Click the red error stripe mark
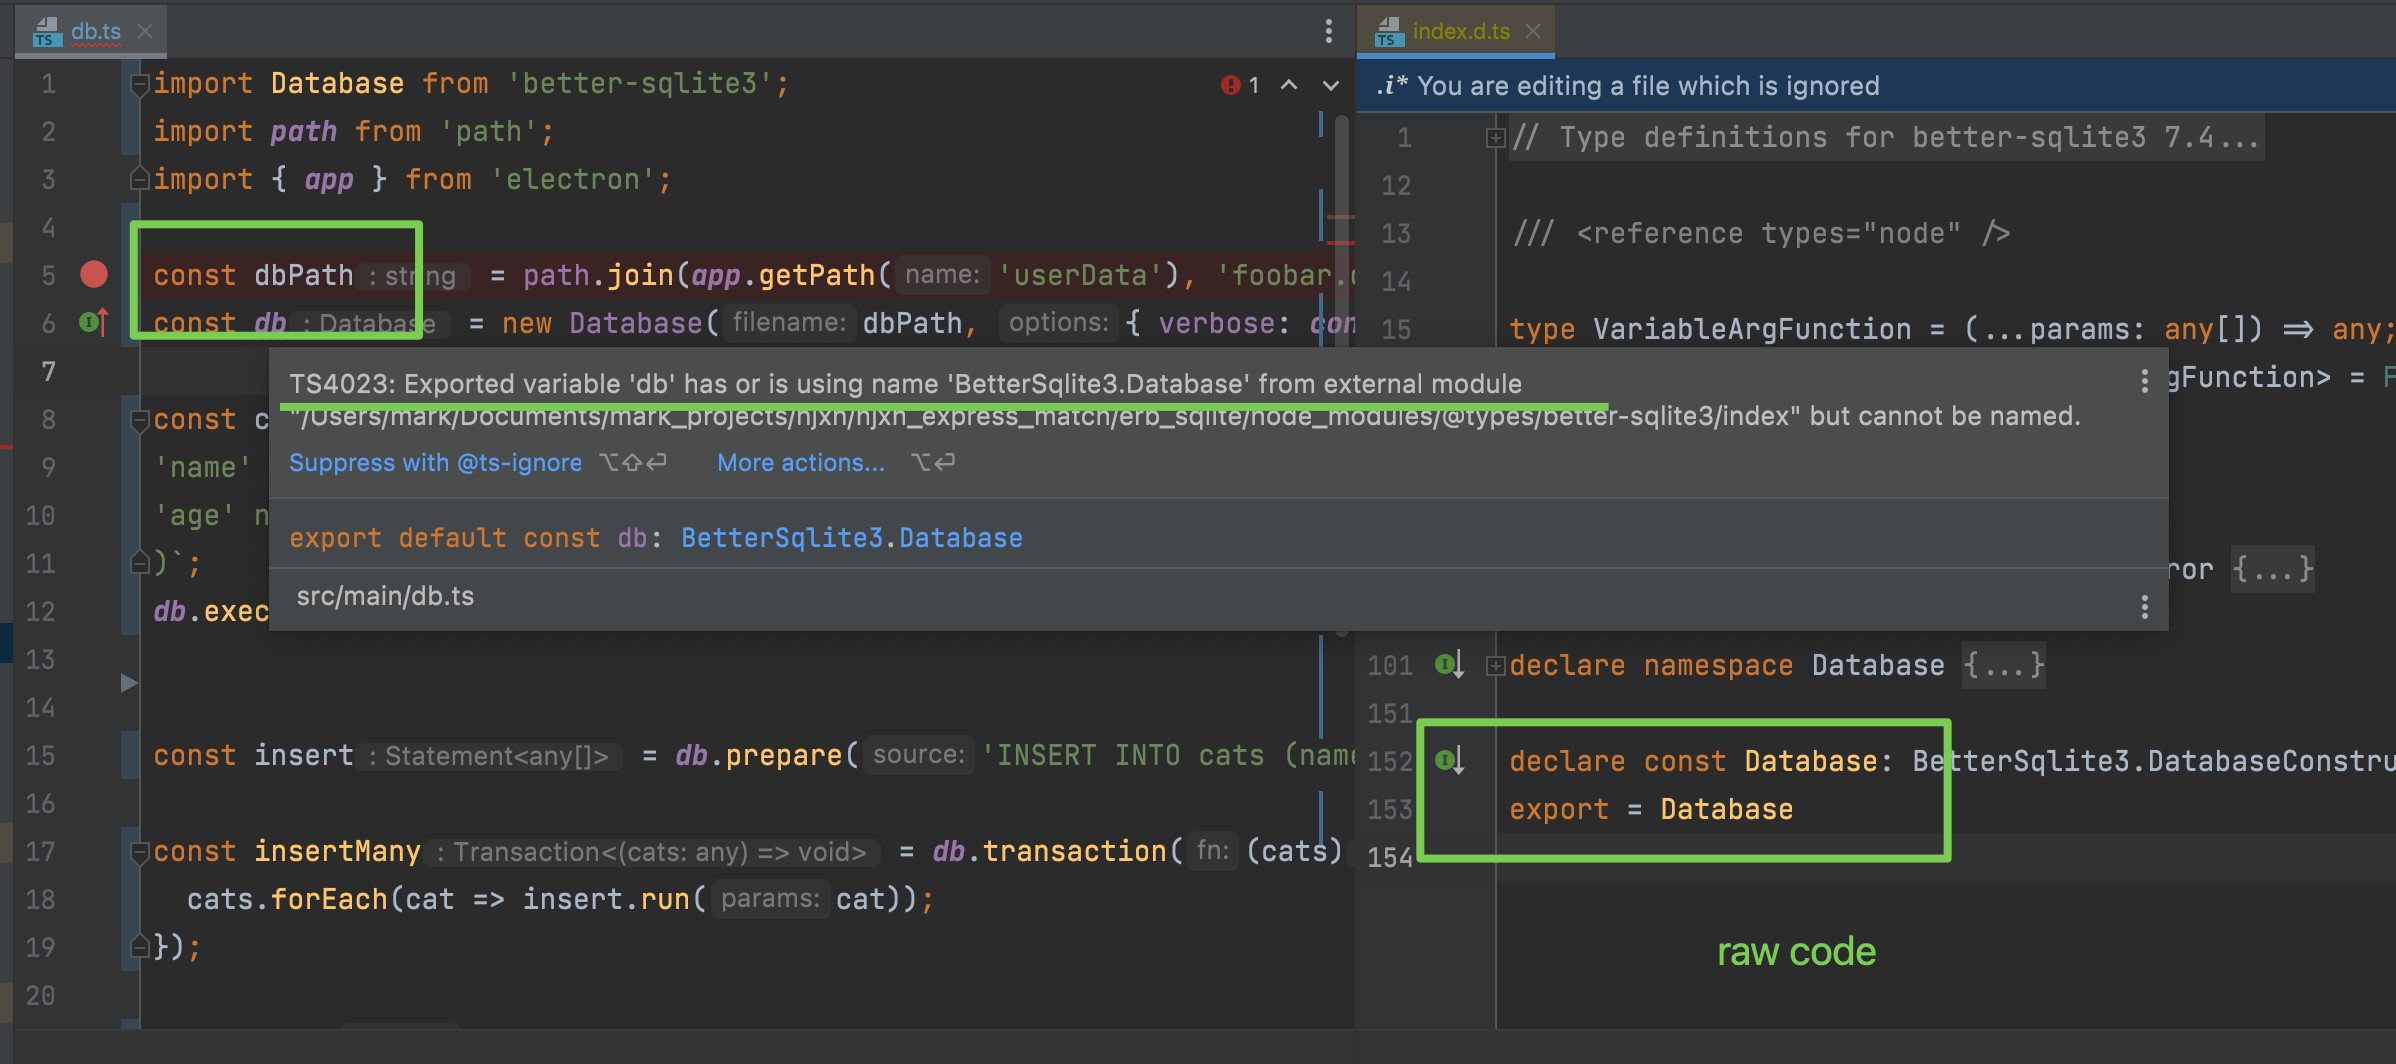Image resolution: width=2396 pixels, height=1064 pixels. (1340, 242)
